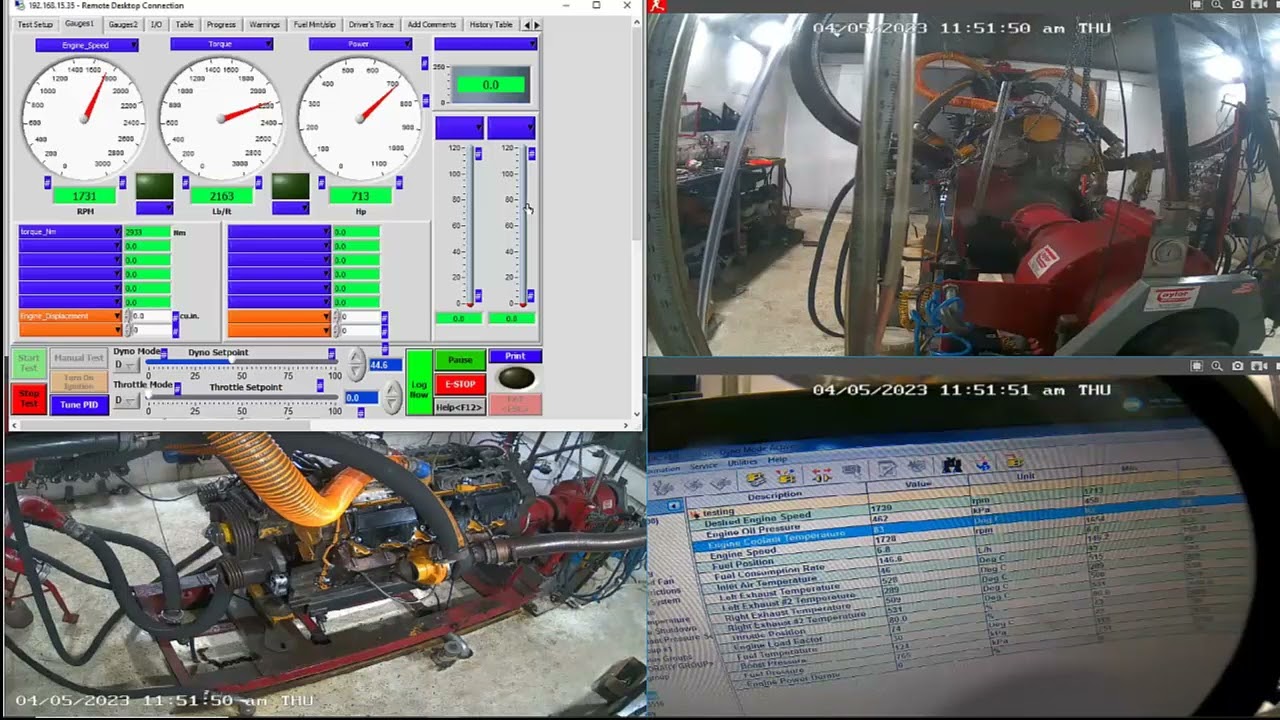Viewport: 1280px width, 720px height.
Task: Open small dropdown under the RPM-side indicator light
Action: coord(154,208)
